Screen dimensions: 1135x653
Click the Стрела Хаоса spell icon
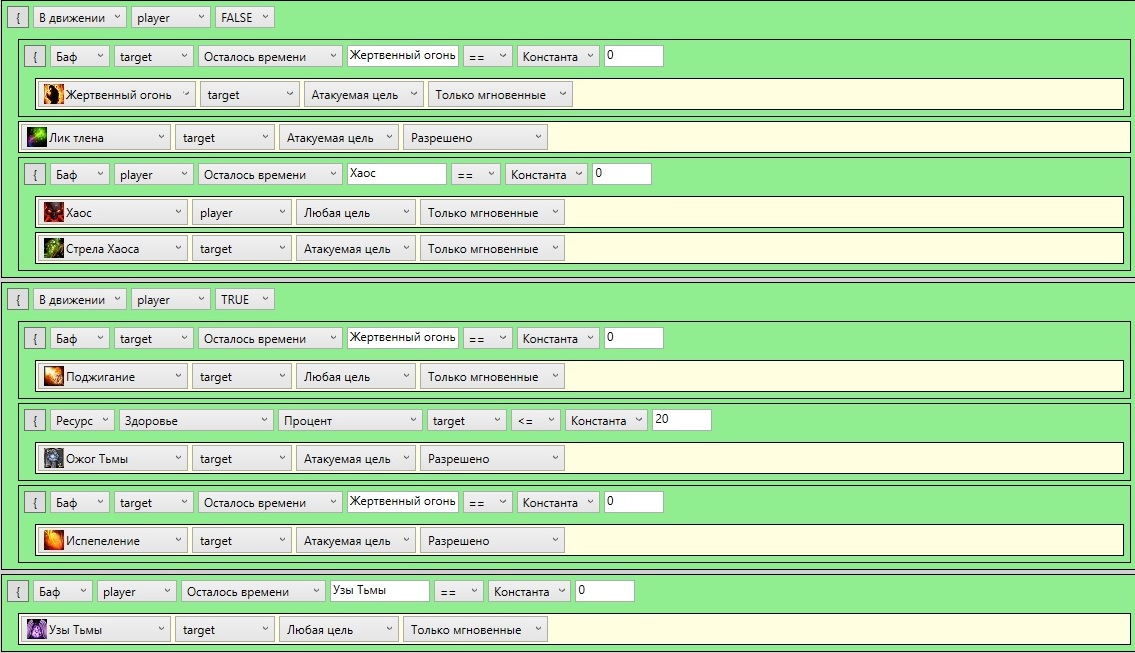54,249
